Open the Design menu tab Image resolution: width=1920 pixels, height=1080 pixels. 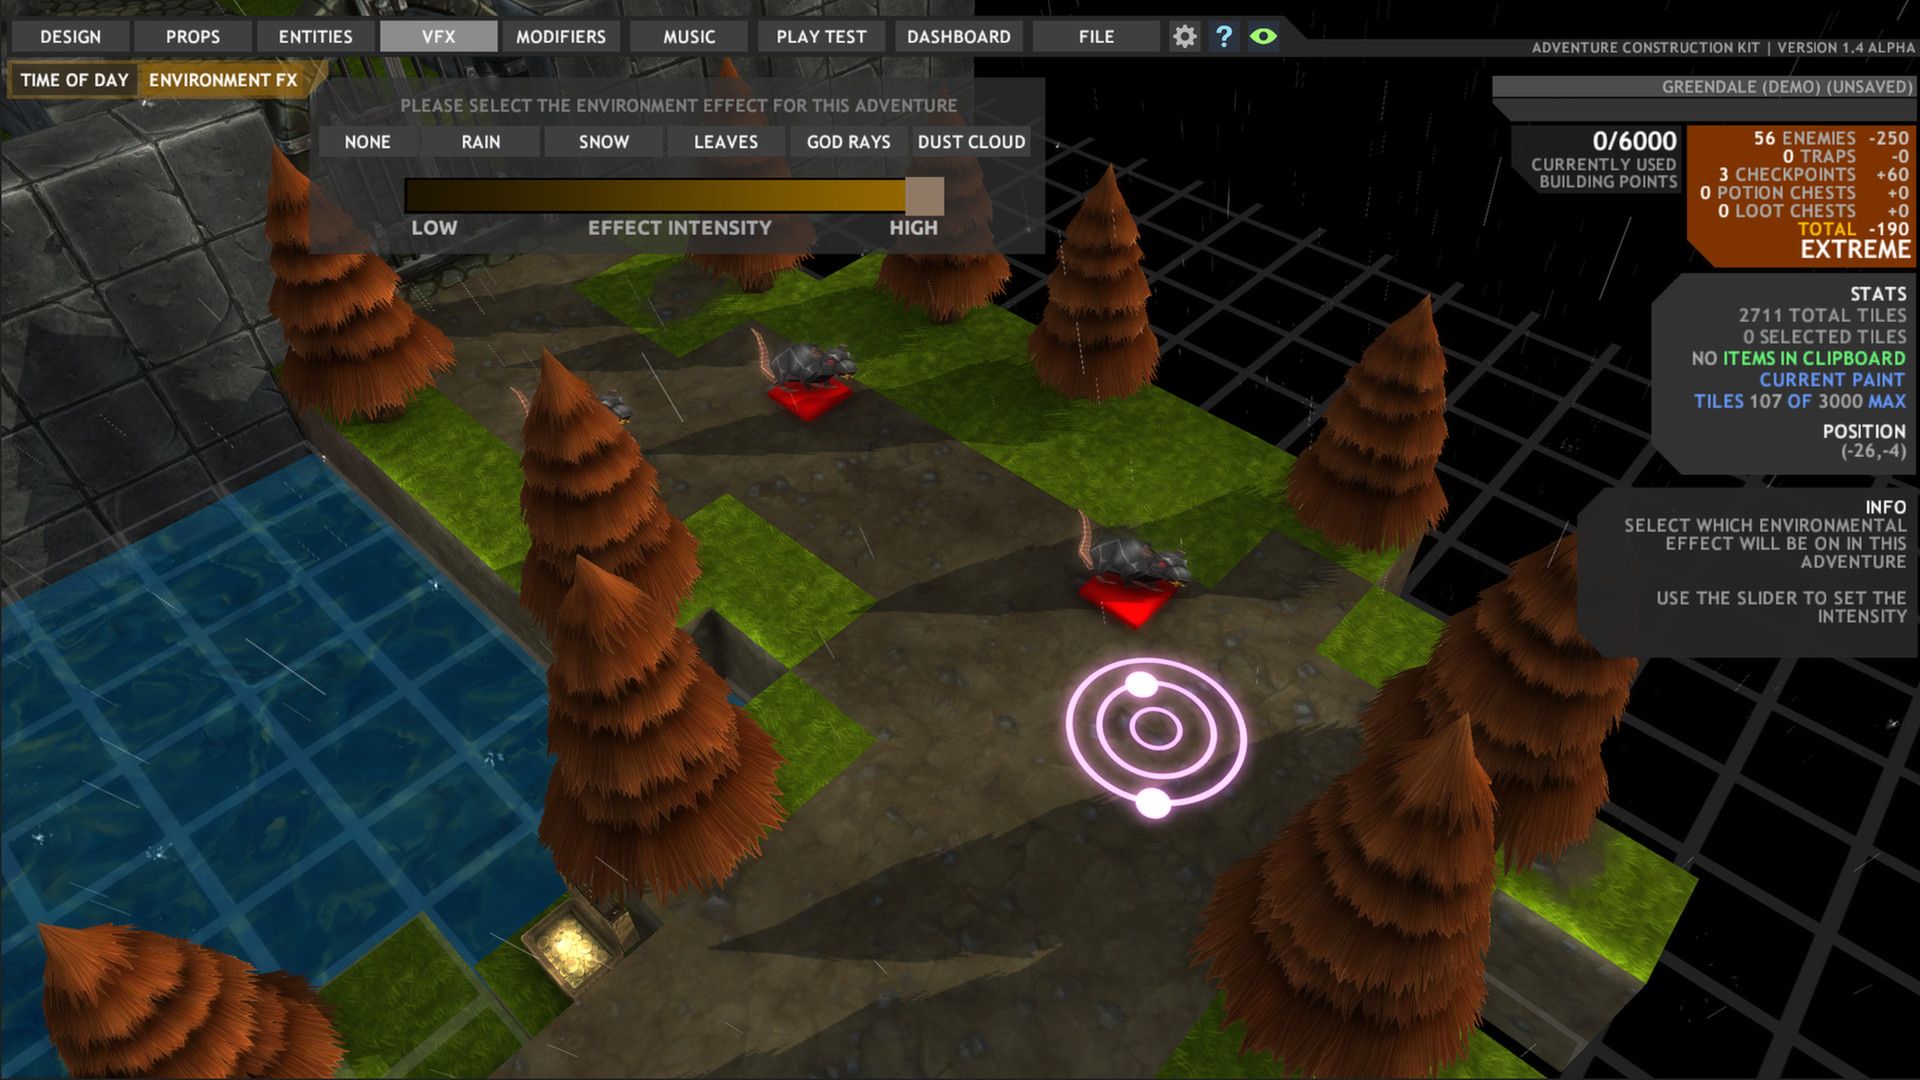pyautogui.click(x=70, y=37)
